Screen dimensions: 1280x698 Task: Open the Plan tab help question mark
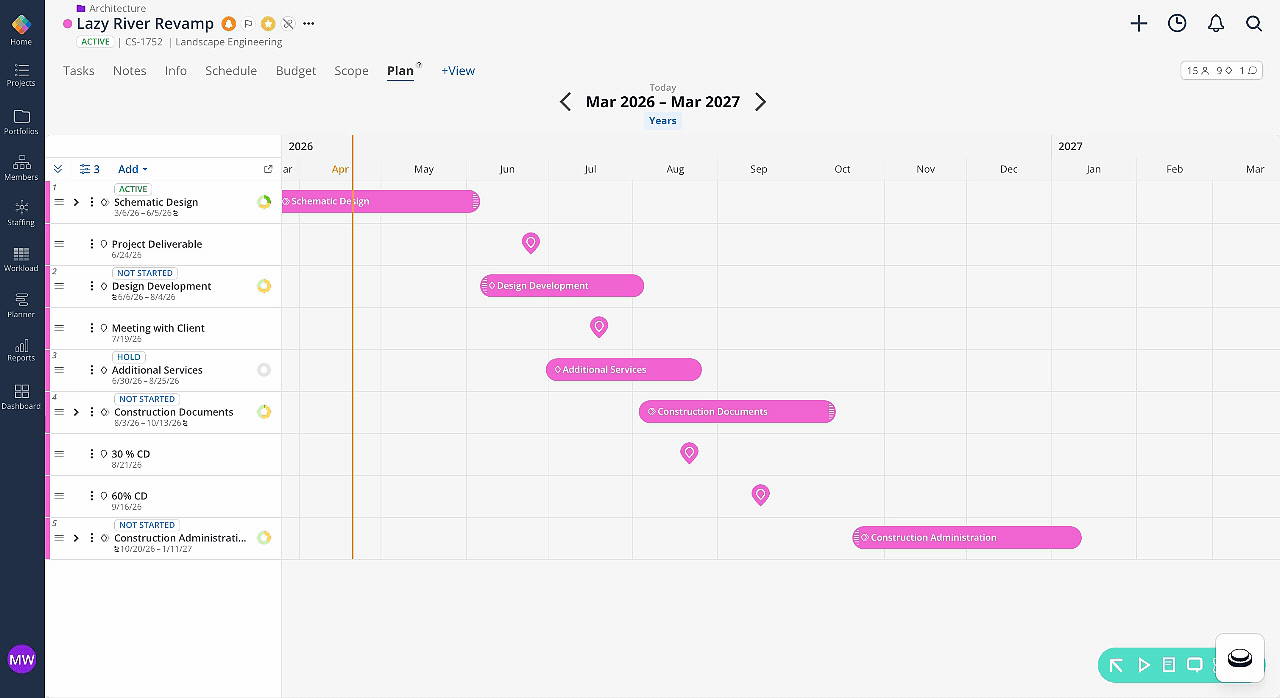419,65
